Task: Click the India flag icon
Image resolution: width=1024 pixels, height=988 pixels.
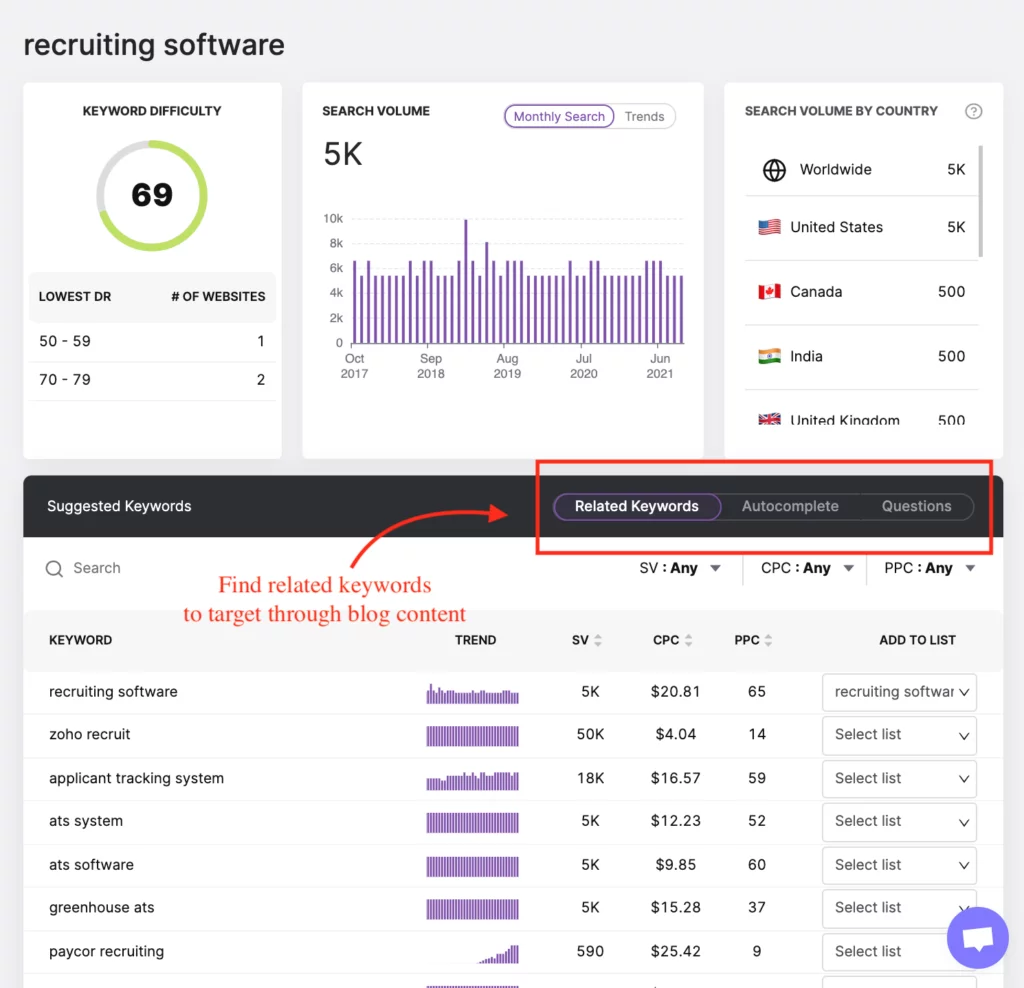Action: [x=768, y=356]
